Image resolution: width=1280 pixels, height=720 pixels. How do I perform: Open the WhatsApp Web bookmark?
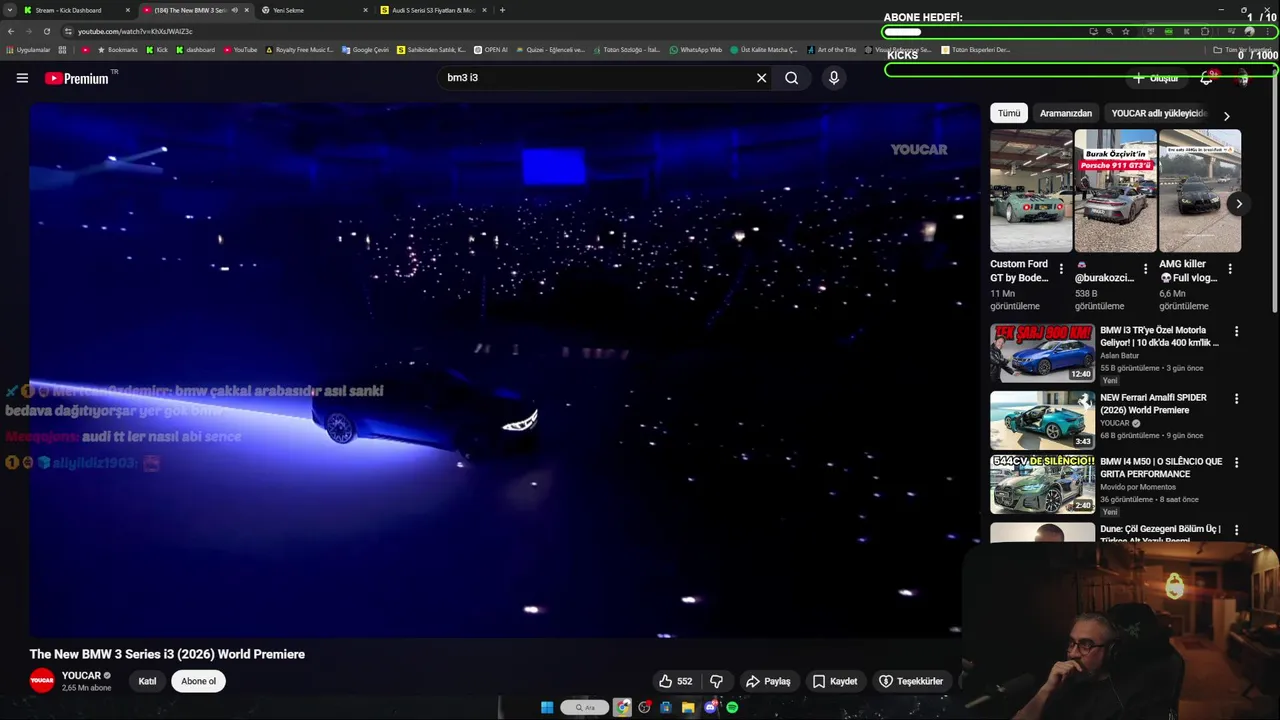695,49
